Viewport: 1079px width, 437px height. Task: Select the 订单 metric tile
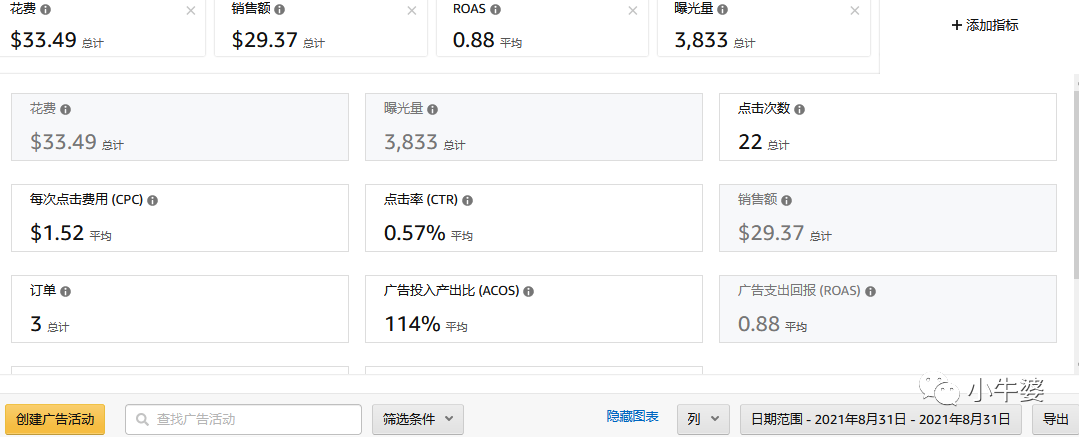179,309
